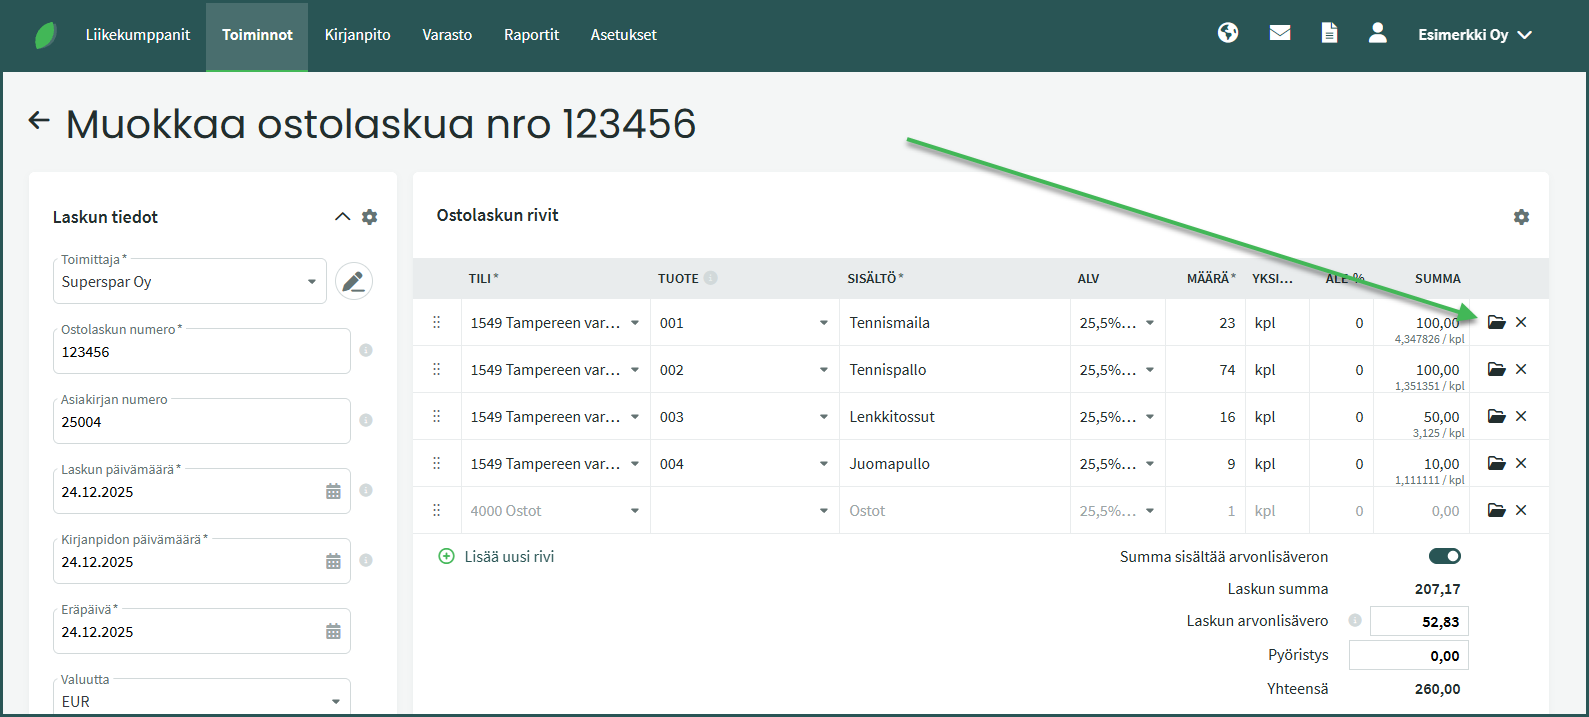The image size is (1589, 717).
Task: Open the Toimittaja dropdown
Action: (189, 282)
